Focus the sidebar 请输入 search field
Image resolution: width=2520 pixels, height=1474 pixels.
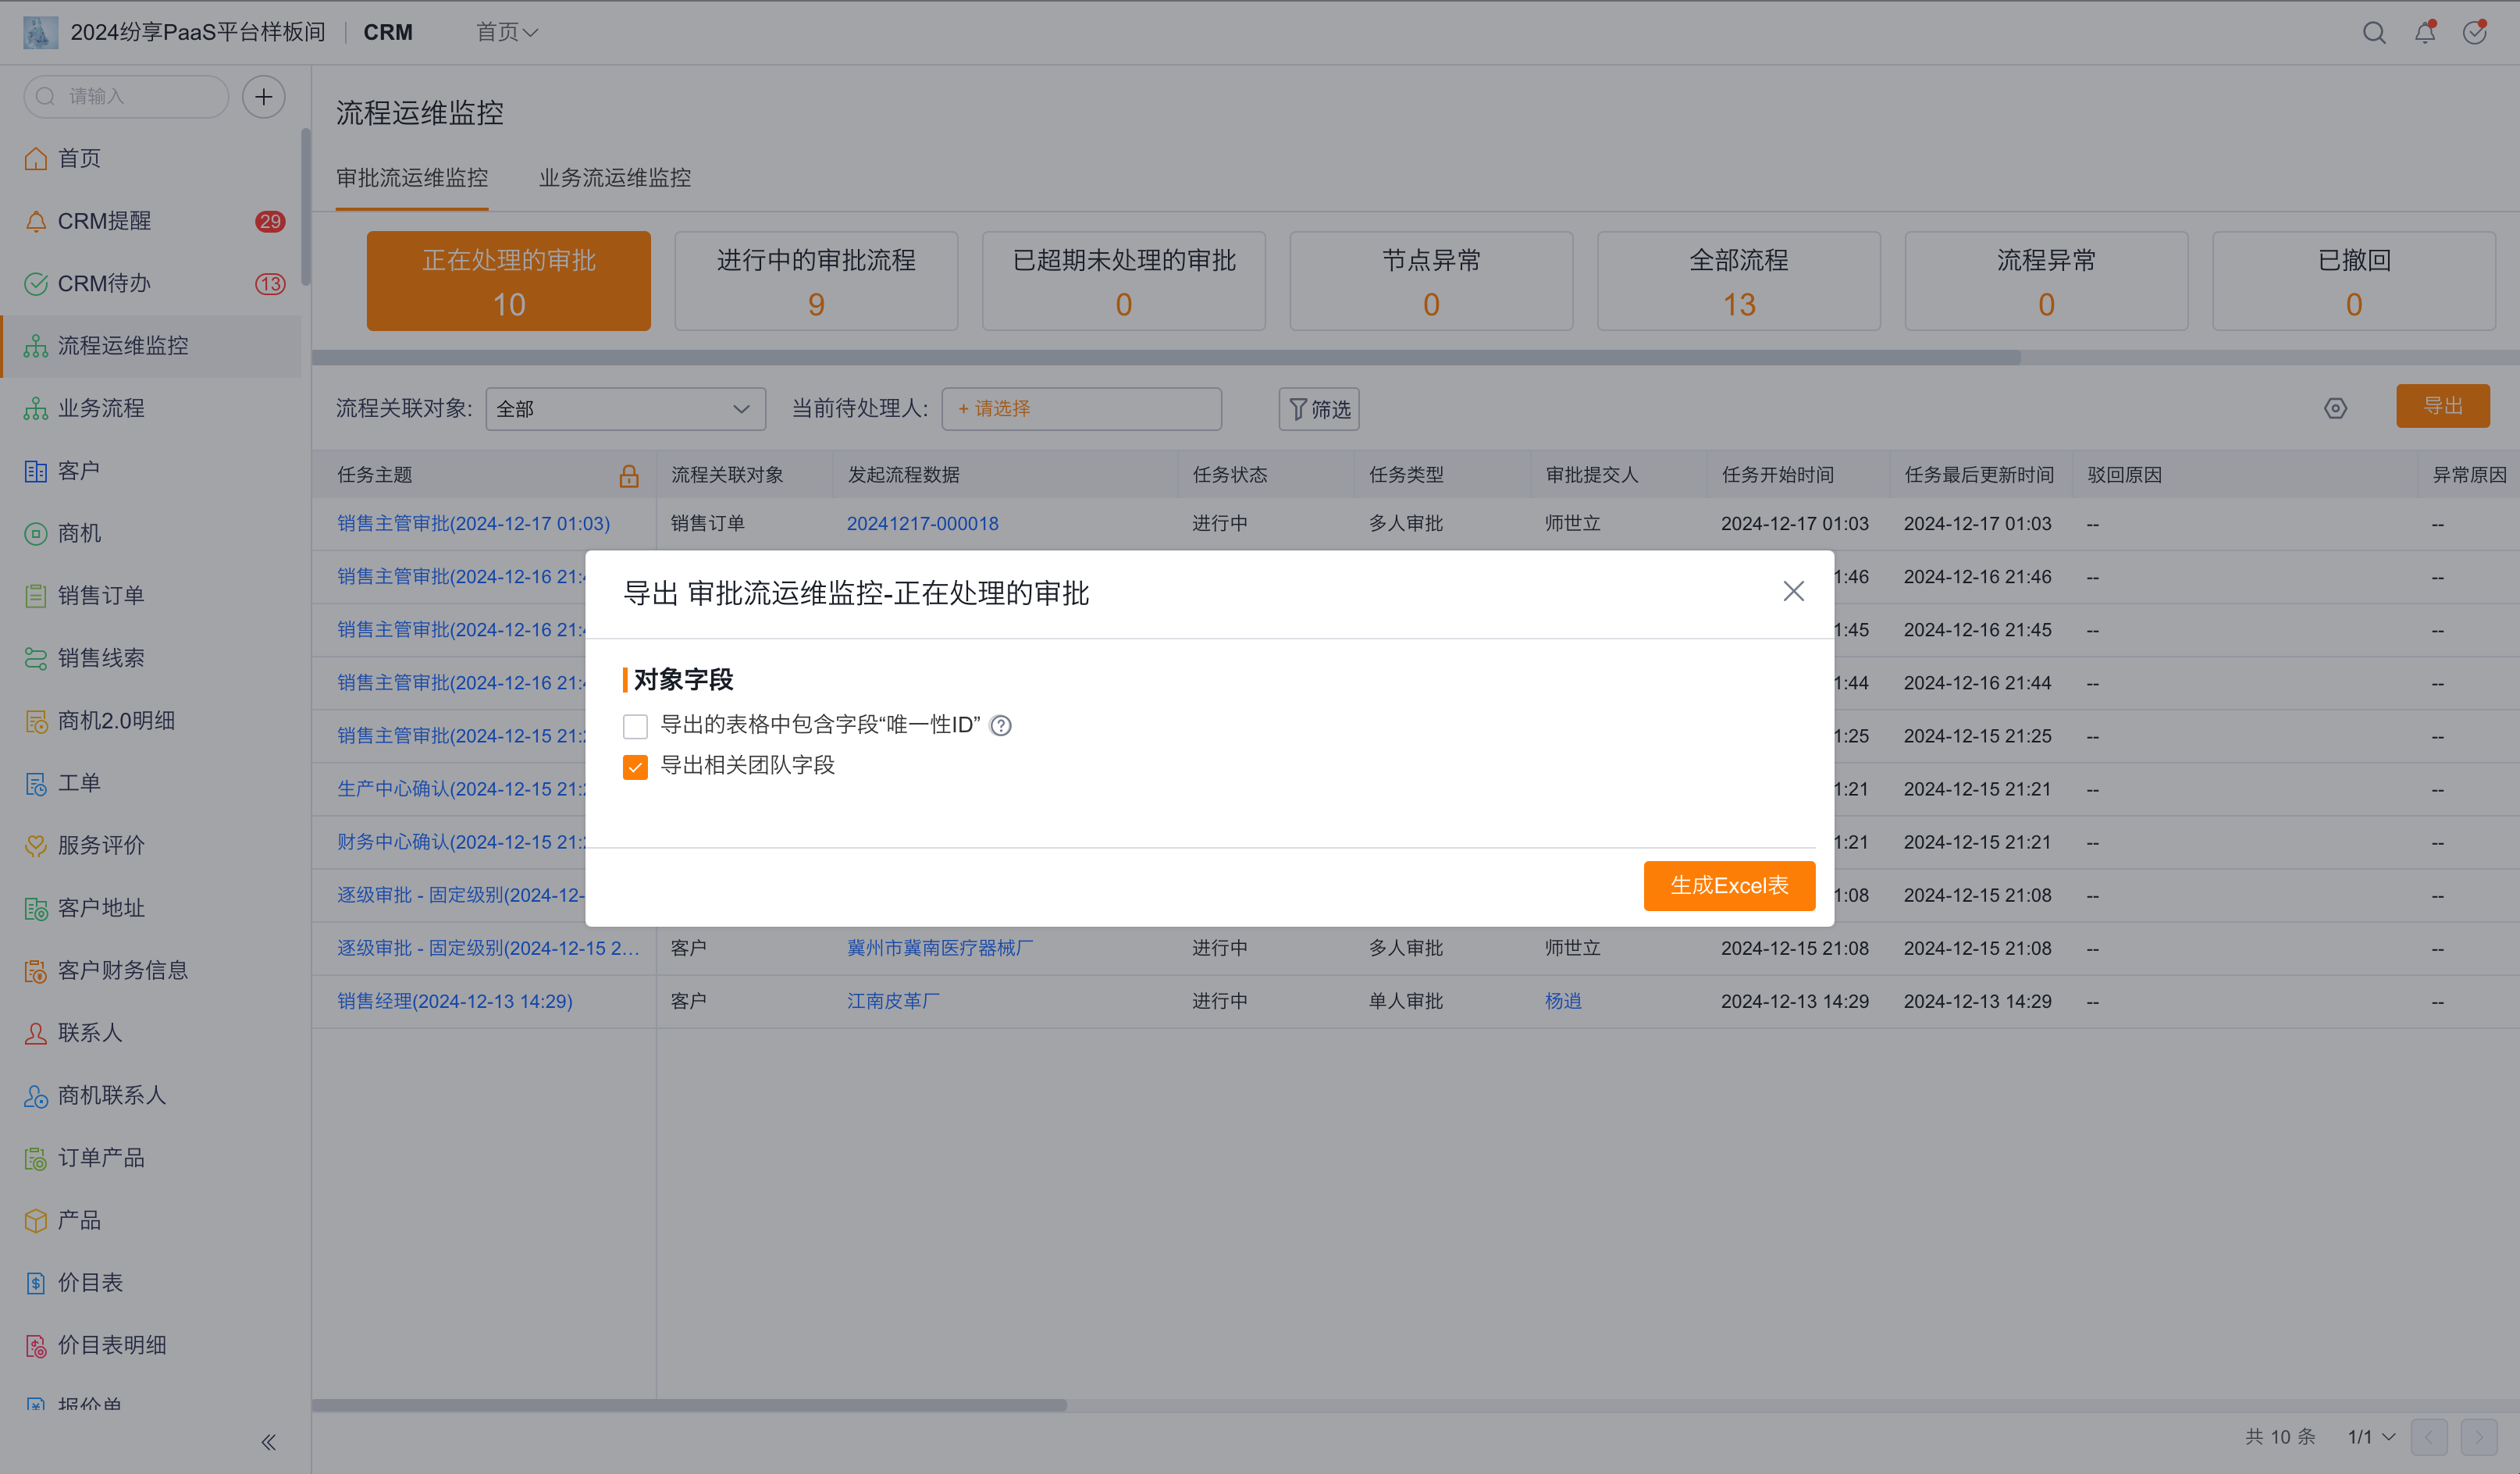point(126,97)
